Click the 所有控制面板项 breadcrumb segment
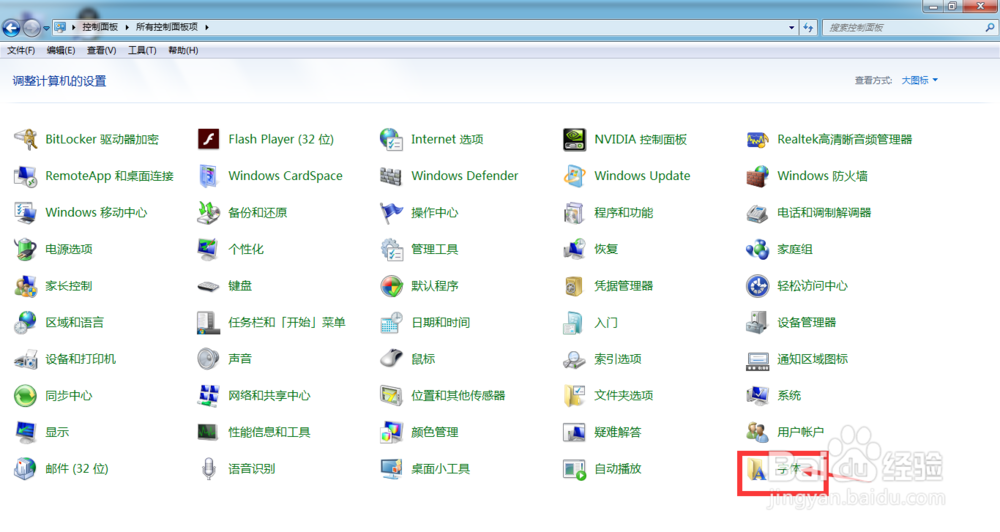Screen dimensions: 1000x532 click(166, 27)
